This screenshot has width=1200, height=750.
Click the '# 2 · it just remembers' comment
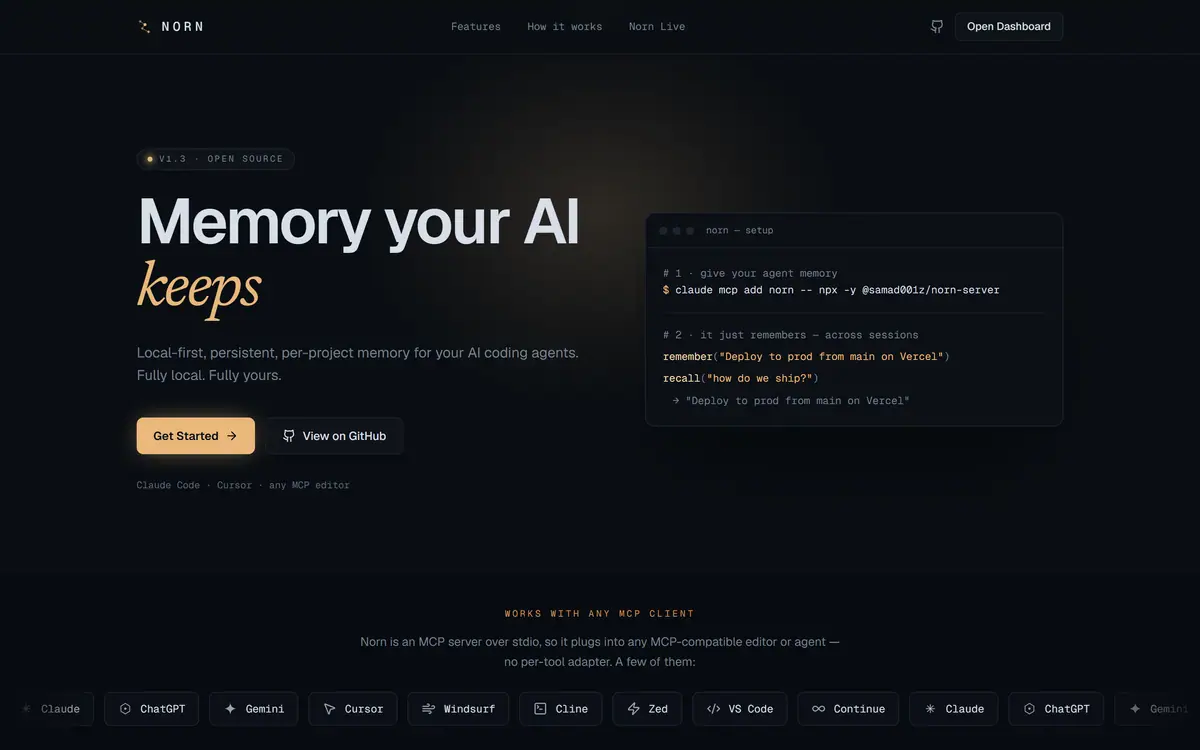[x=790, y=335]
